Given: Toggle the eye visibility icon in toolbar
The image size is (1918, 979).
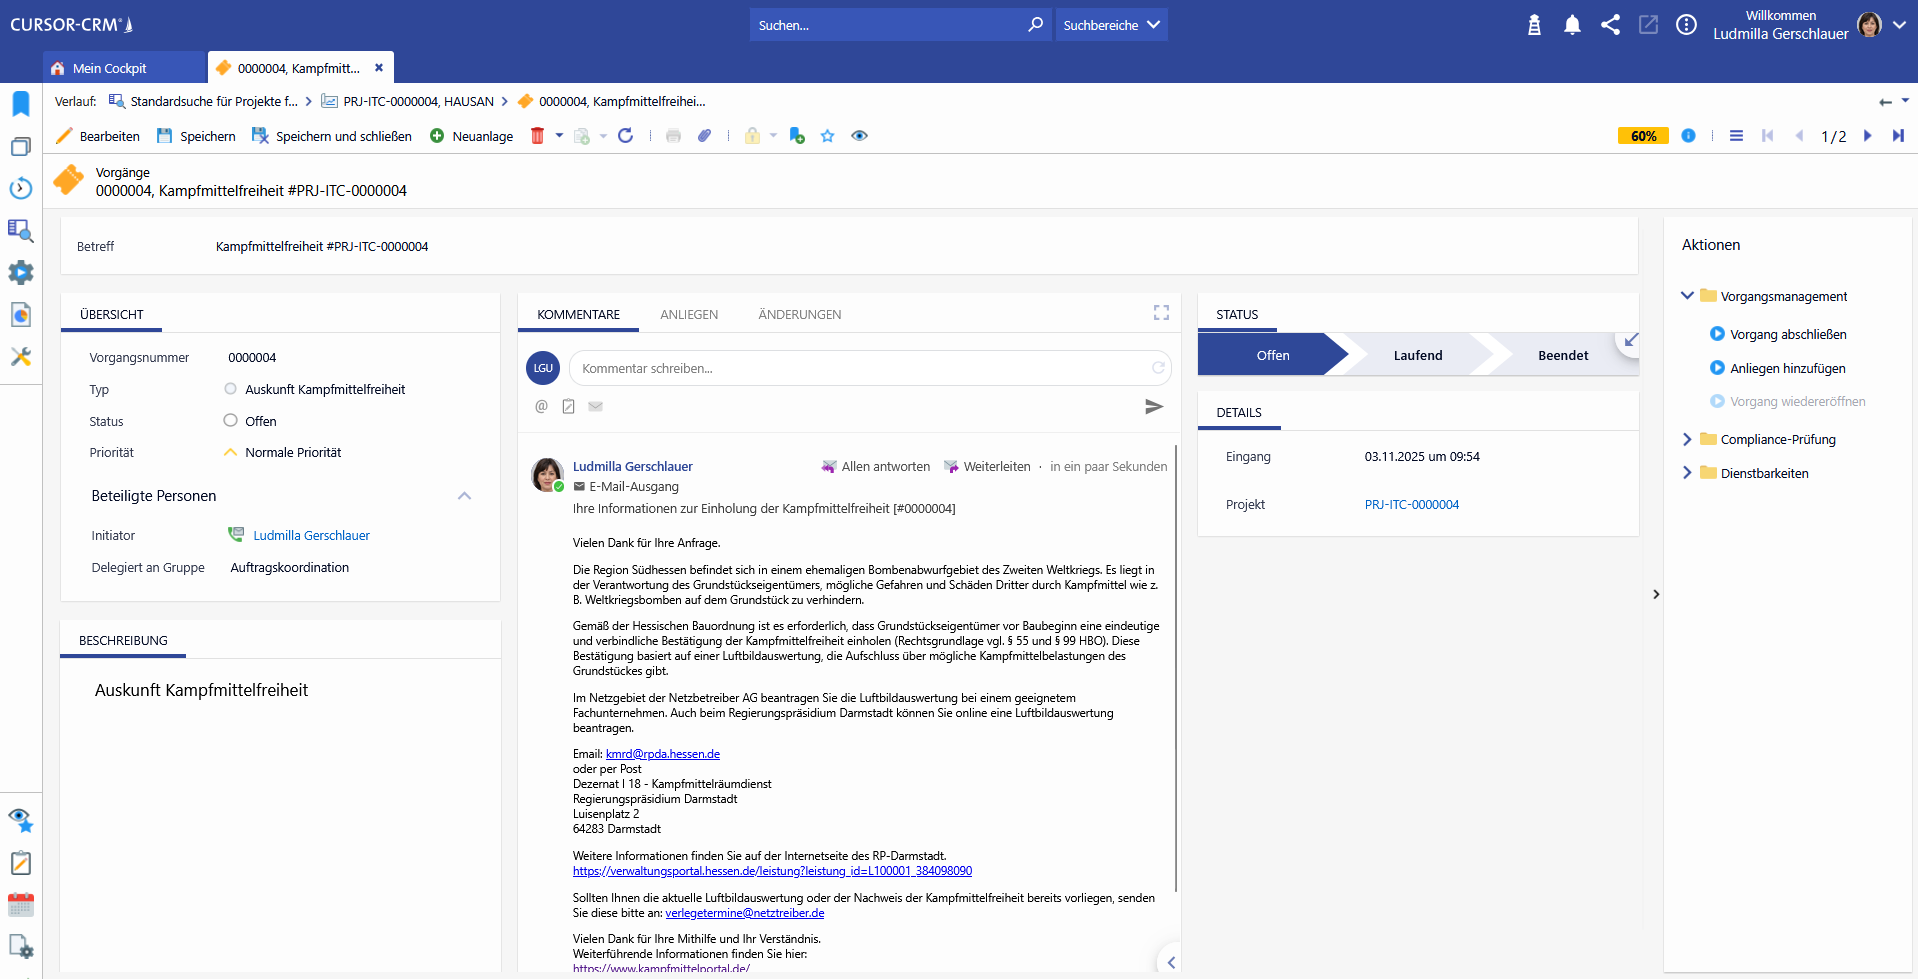Looking at the screenshot, I should (x=859, y=136).
